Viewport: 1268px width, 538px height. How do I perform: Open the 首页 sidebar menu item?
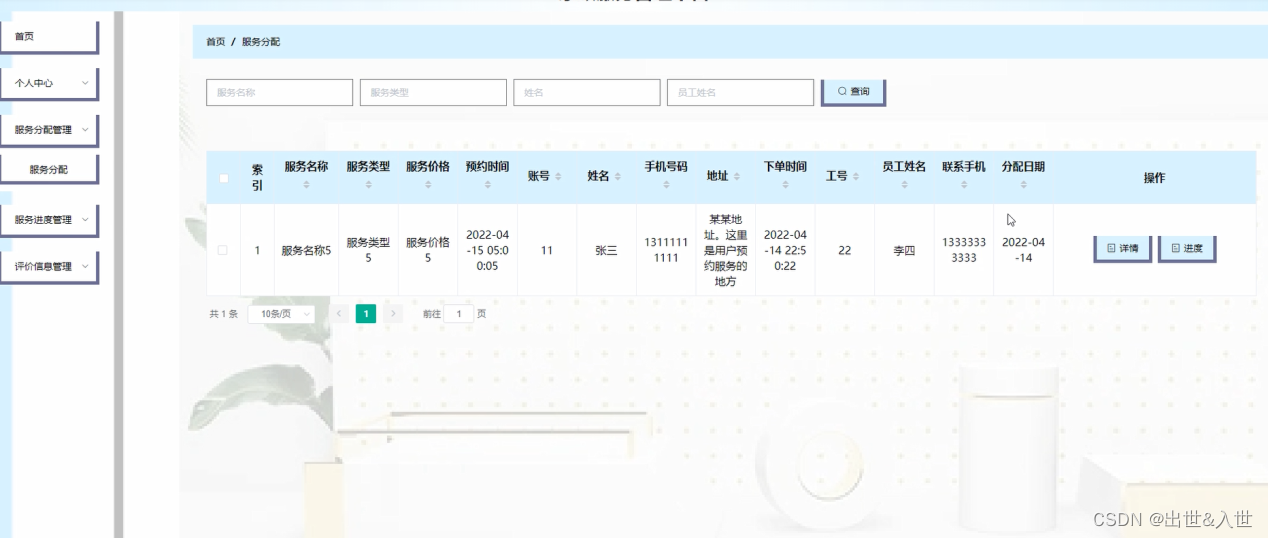[x=49, y=36]
